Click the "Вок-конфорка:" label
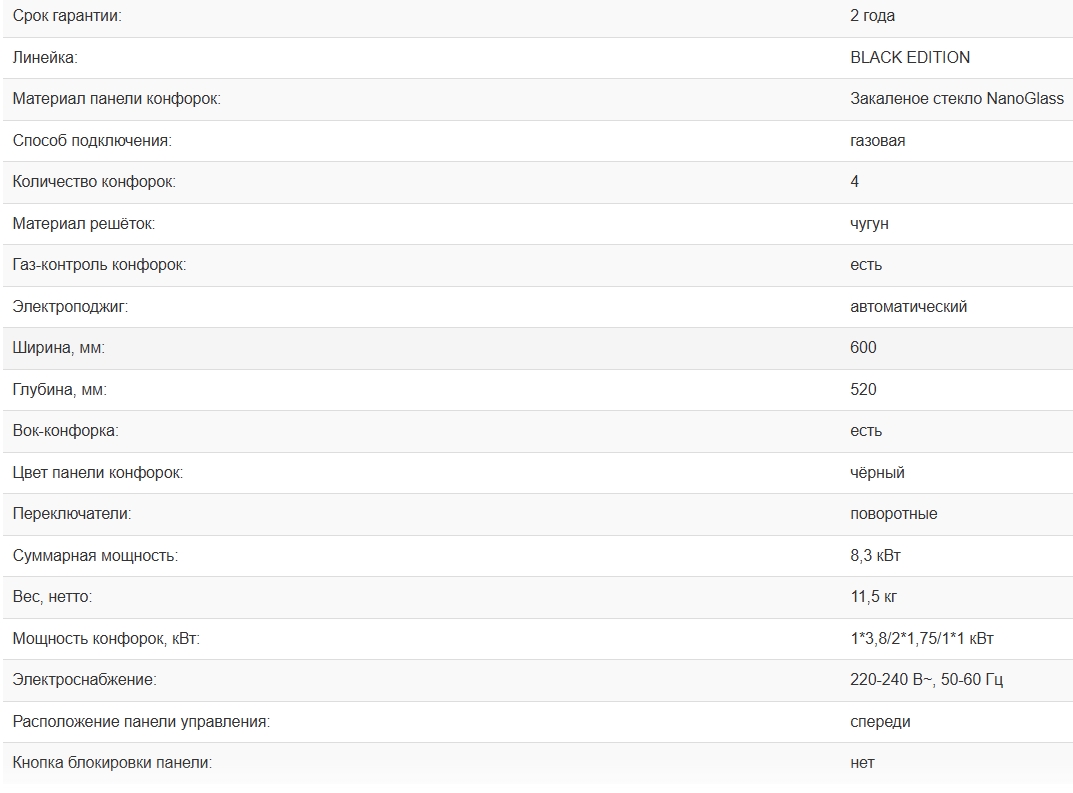The width and height of the screenshot is (1073, 793). tap(65, 431)
